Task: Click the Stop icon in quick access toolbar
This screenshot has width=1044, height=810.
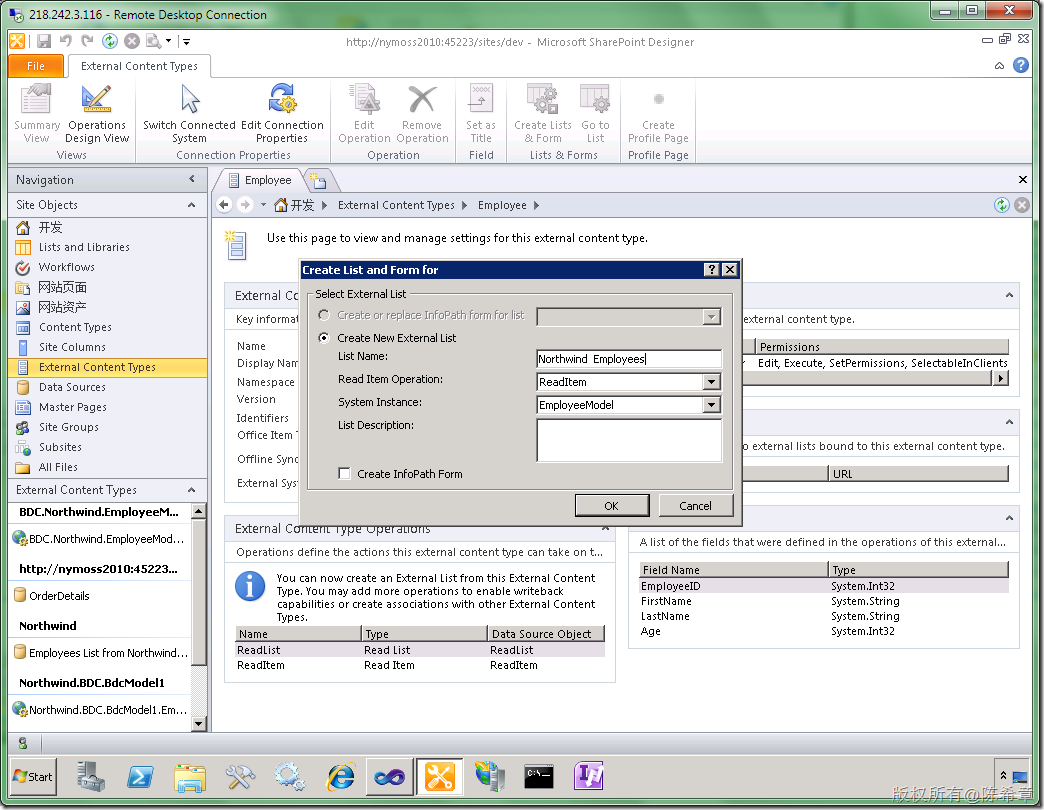Action: click(132, 41)
